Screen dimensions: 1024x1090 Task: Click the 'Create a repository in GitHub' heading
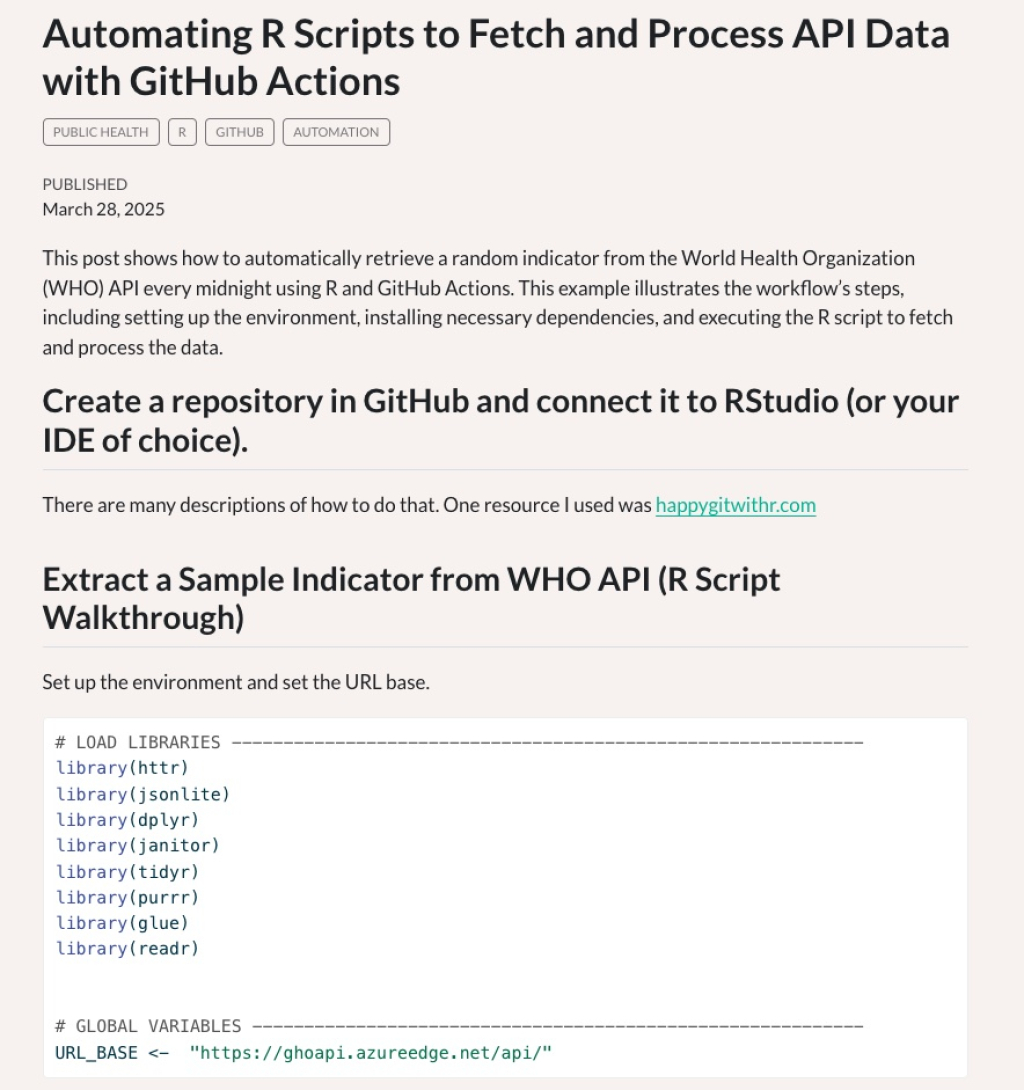point(501,421)
